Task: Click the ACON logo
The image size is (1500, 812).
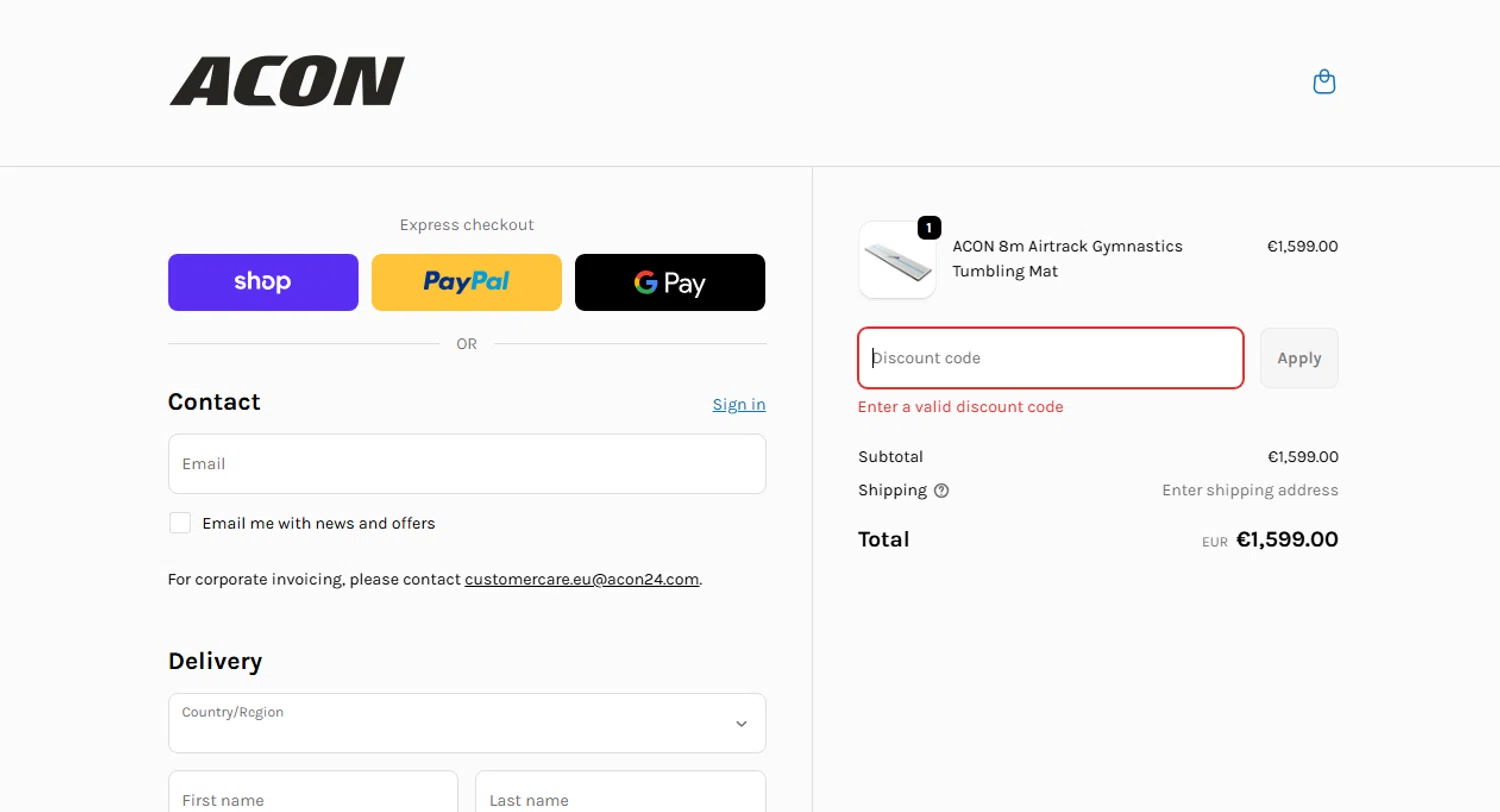Action: coord(287,81)
